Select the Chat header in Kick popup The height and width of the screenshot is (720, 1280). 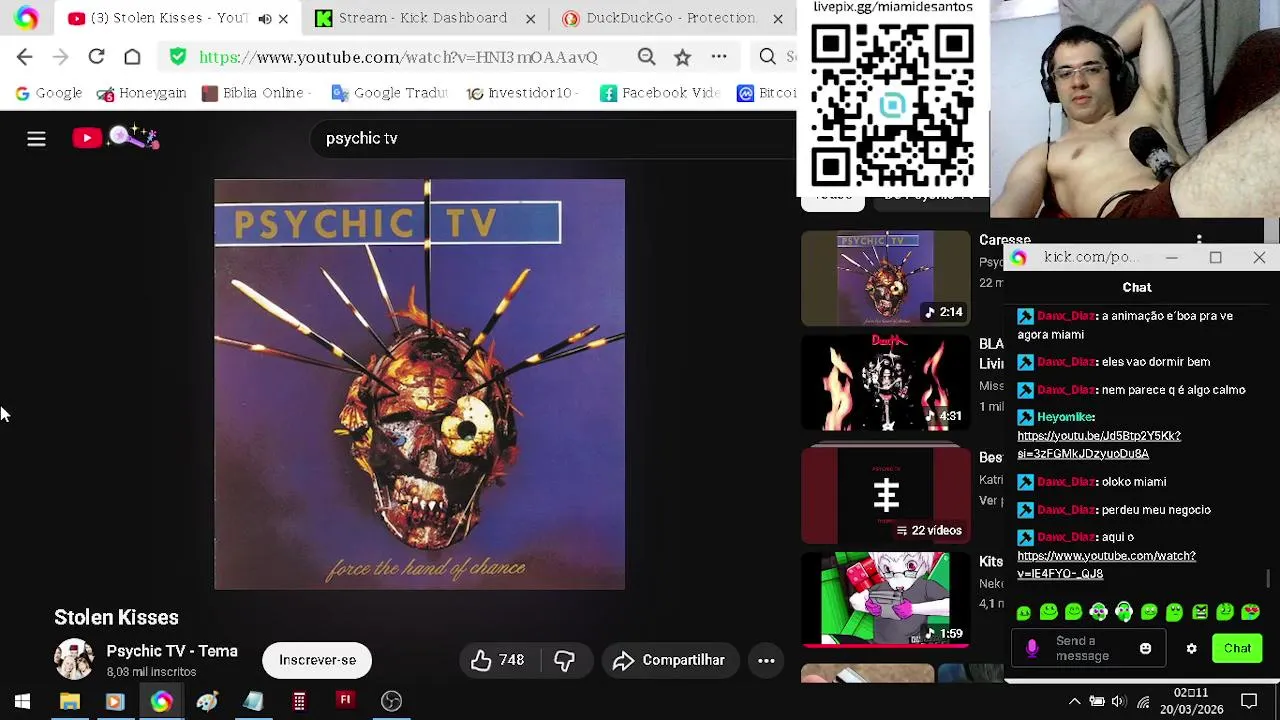pyautogui.click(x=1137, y=288)
